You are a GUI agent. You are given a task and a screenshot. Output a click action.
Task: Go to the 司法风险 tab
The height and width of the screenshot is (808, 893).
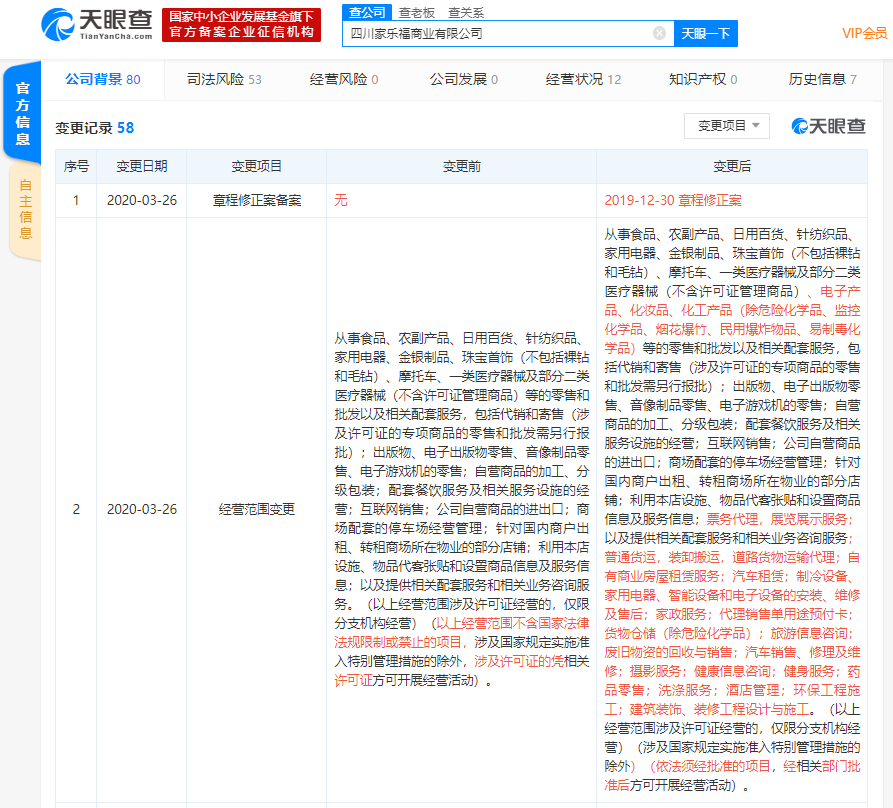click(x=224, y=79)
